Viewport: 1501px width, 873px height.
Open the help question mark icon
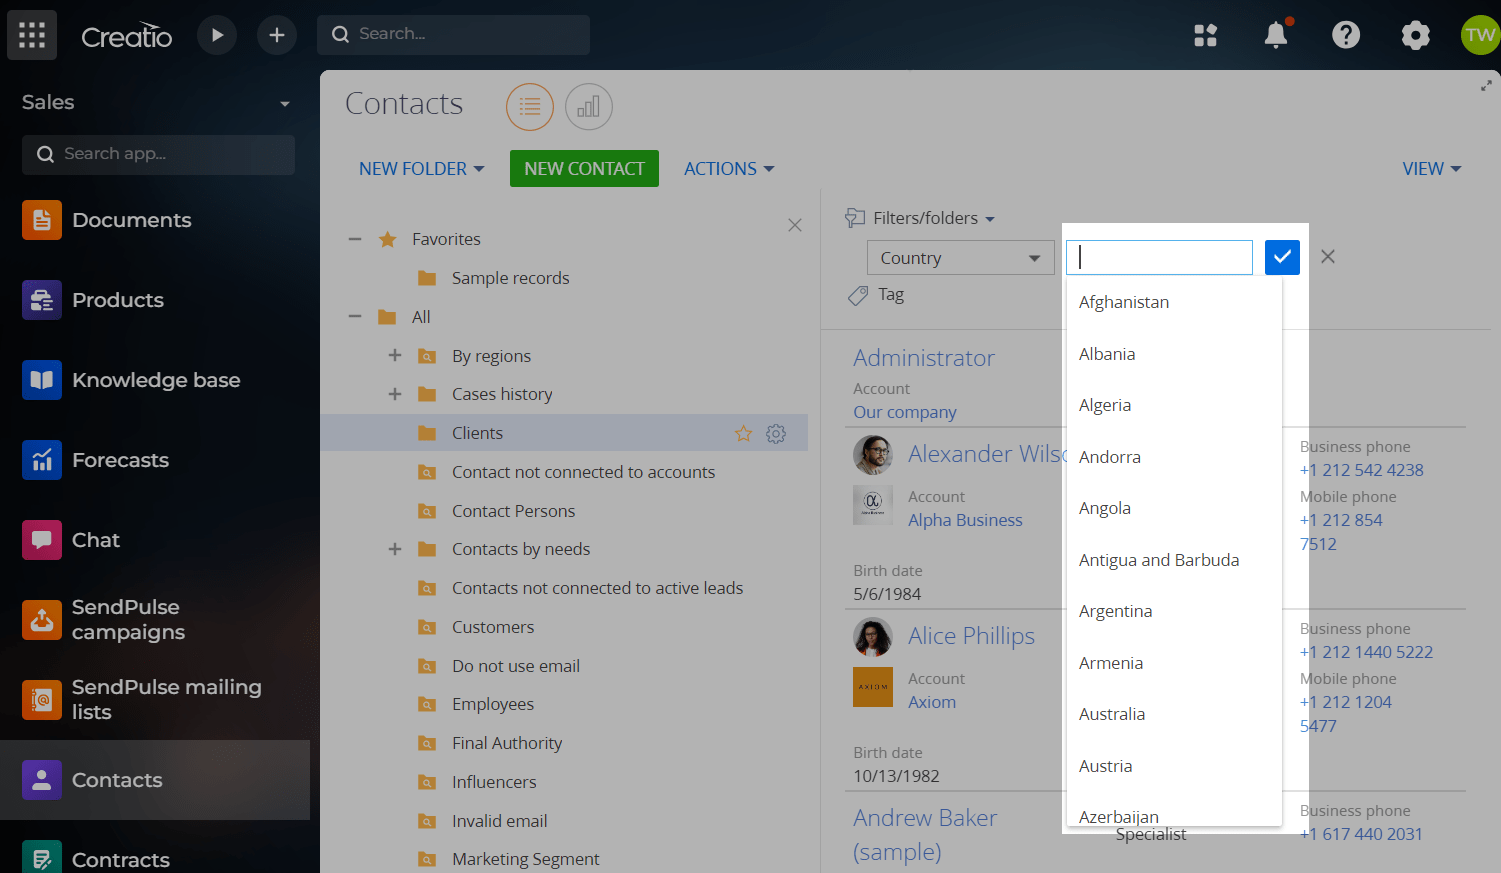coord(1345,35)
